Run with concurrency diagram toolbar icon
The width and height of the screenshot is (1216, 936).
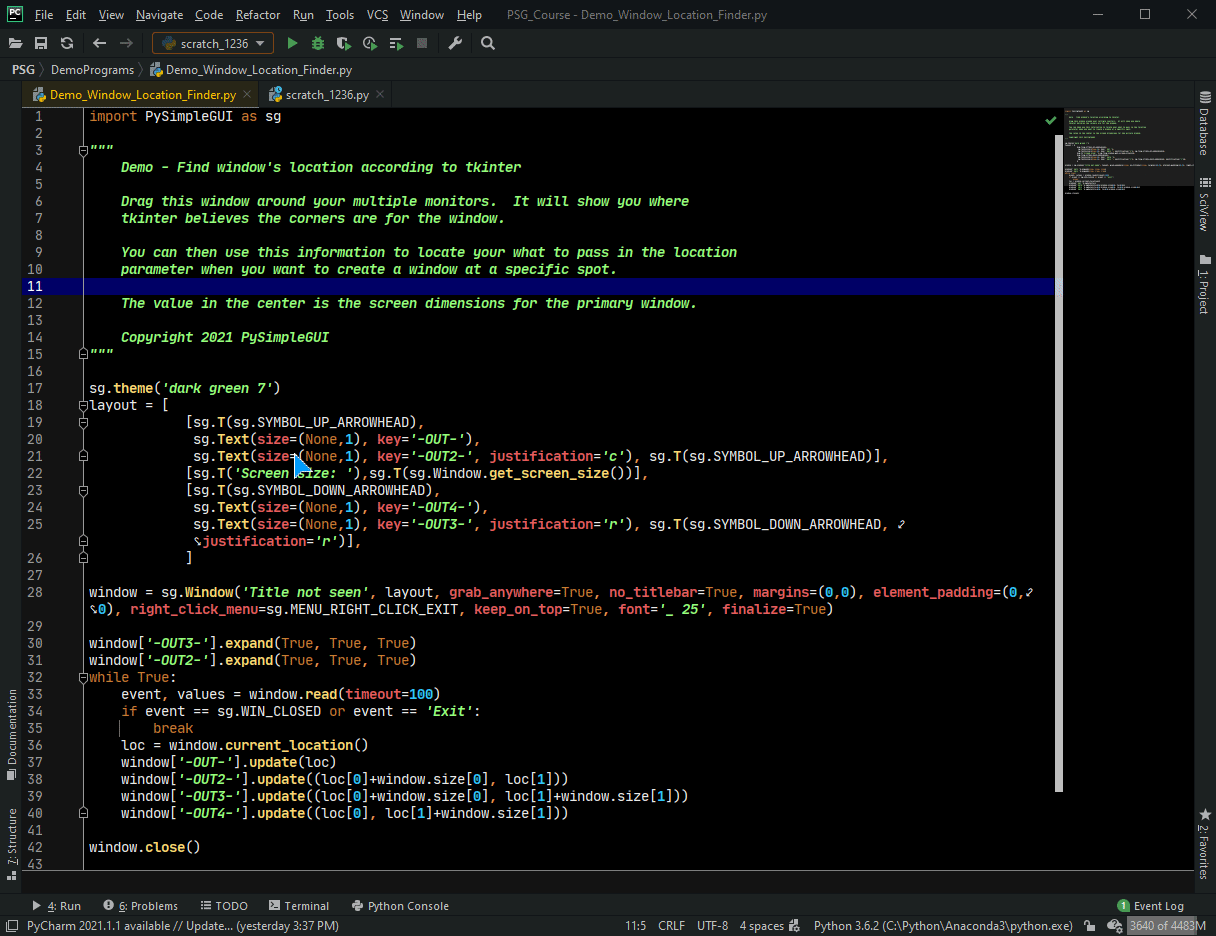396,43
